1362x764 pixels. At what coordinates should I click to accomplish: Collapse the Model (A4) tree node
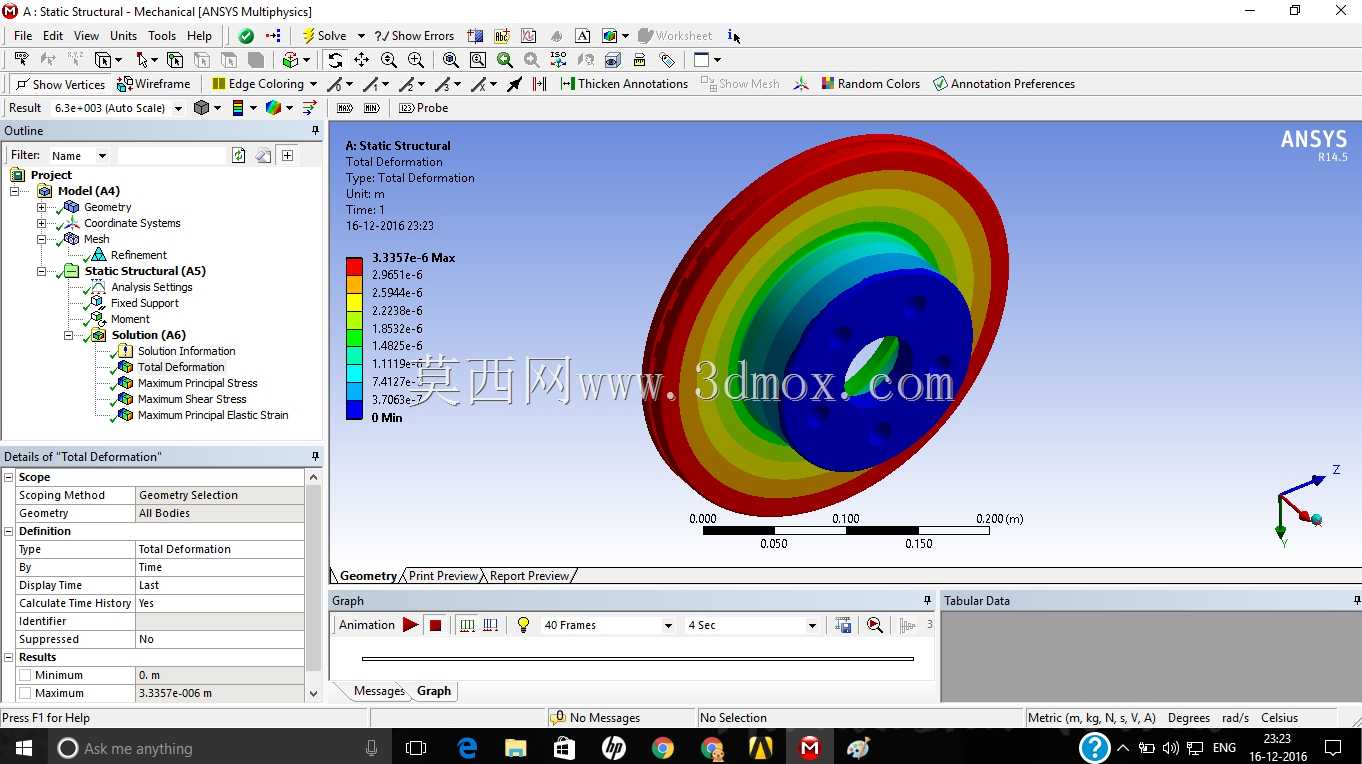pos(15,191)
